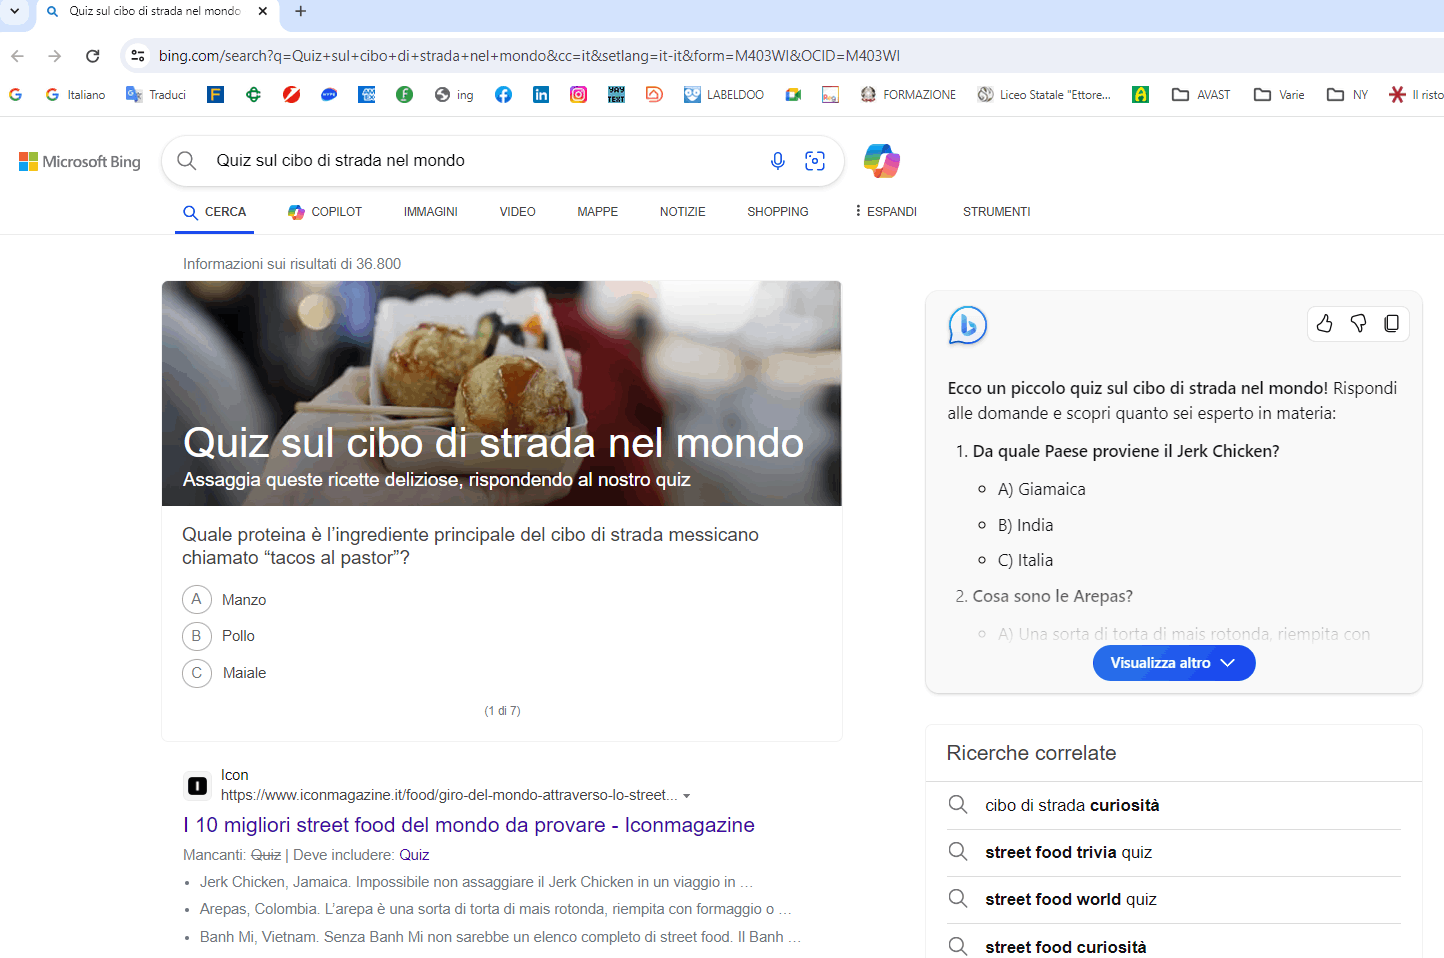
Task: Open the Varie bookmarks folder
Action: pos(1279,94)
